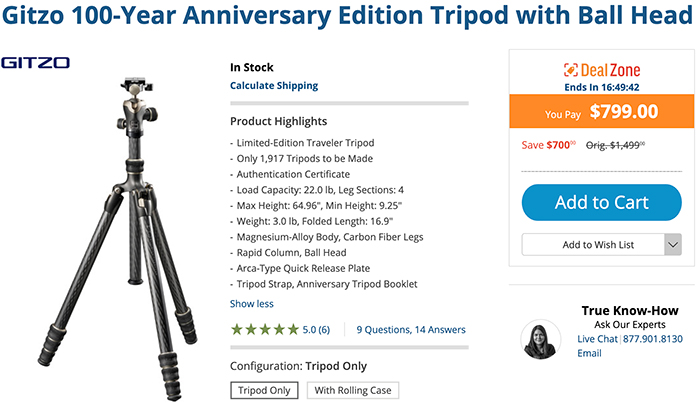The image size is (700, 405).
Task: Click the Gitzo brand logo
Action: 36,63
